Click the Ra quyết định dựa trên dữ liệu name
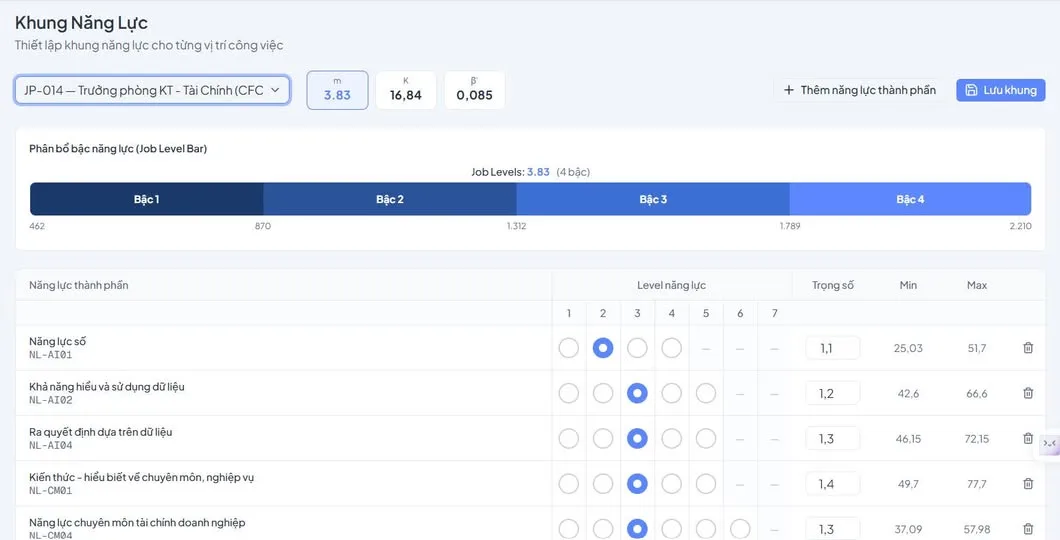This screenshot has height=540, width=1060. click(101, 432)
